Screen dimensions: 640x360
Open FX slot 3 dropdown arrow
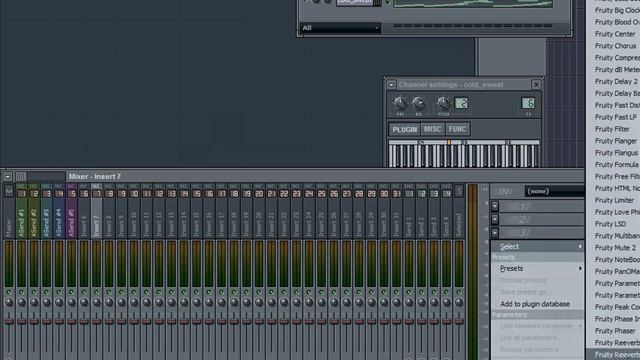tap(495, 233)
